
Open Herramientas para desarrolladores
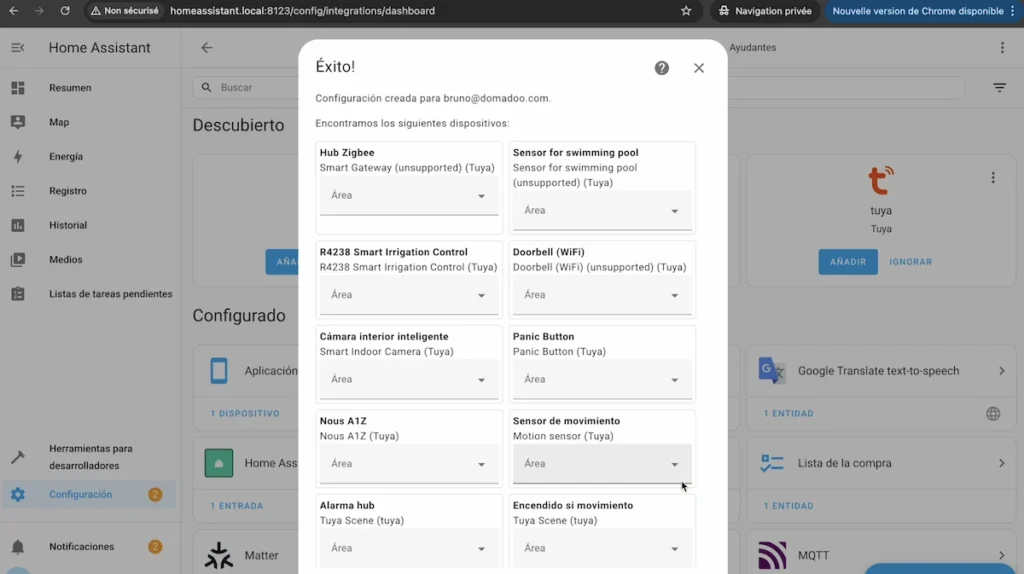[x=90, y=457]
